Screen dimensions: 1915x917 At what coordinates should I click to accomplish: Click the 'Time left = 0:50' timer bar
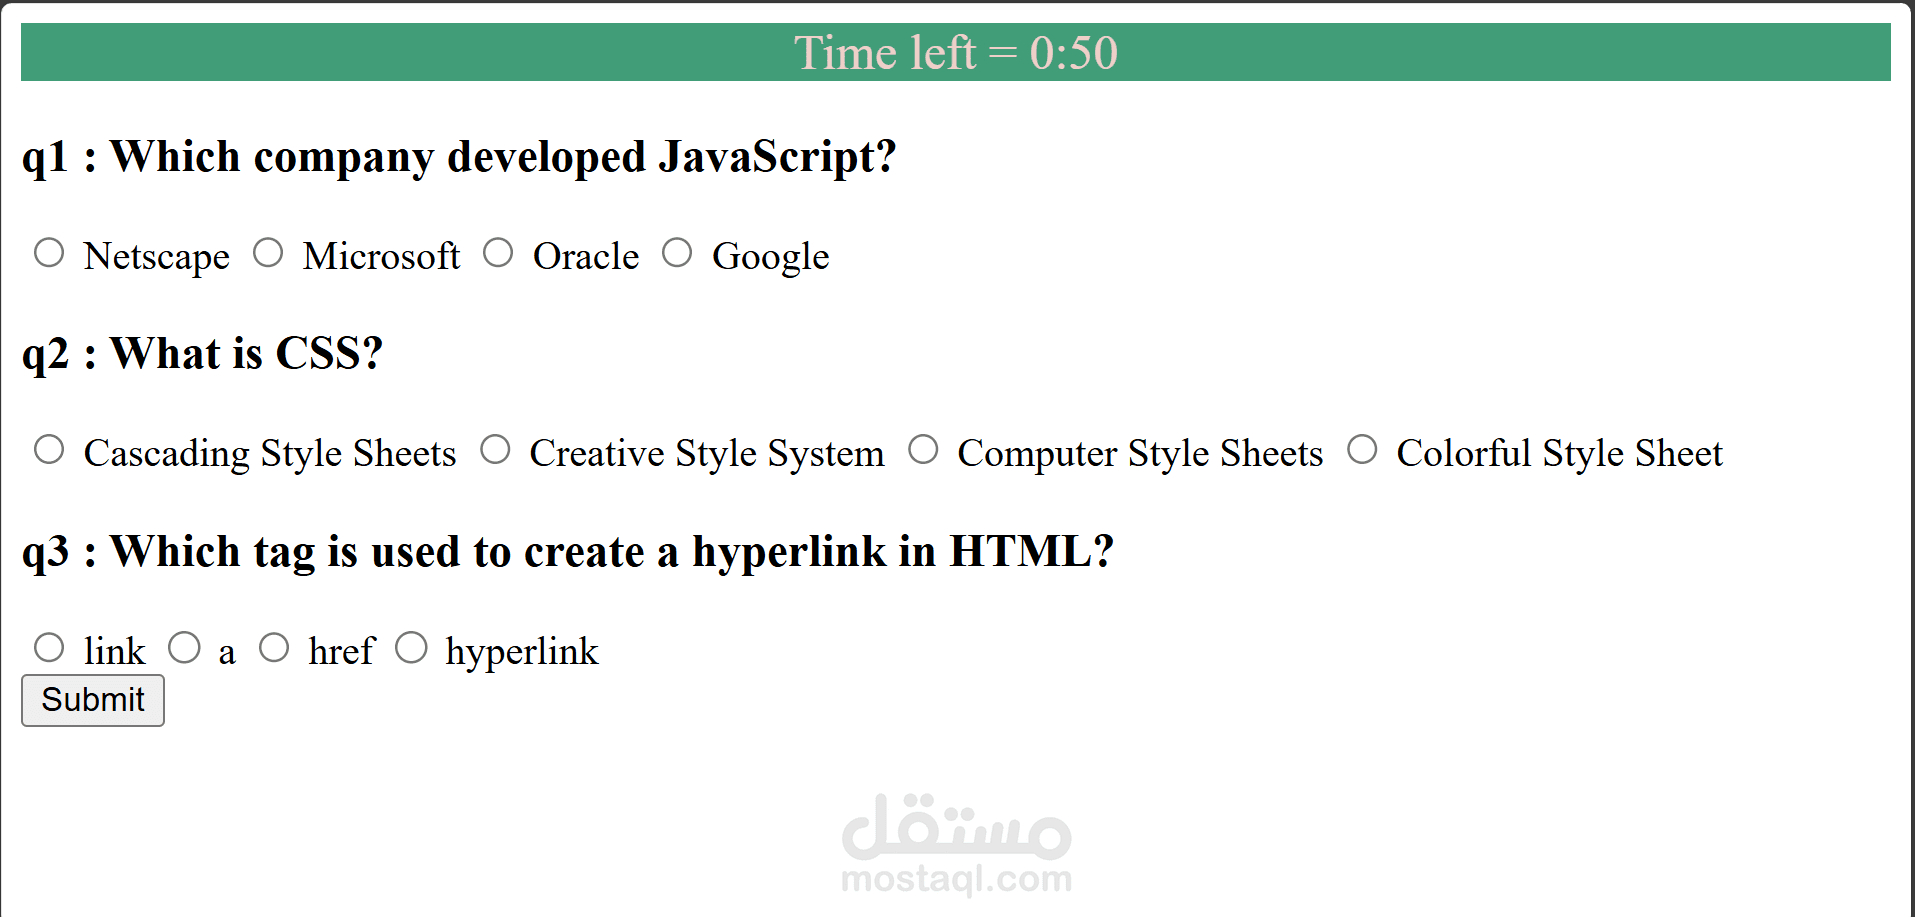click(x=956, y=52)
